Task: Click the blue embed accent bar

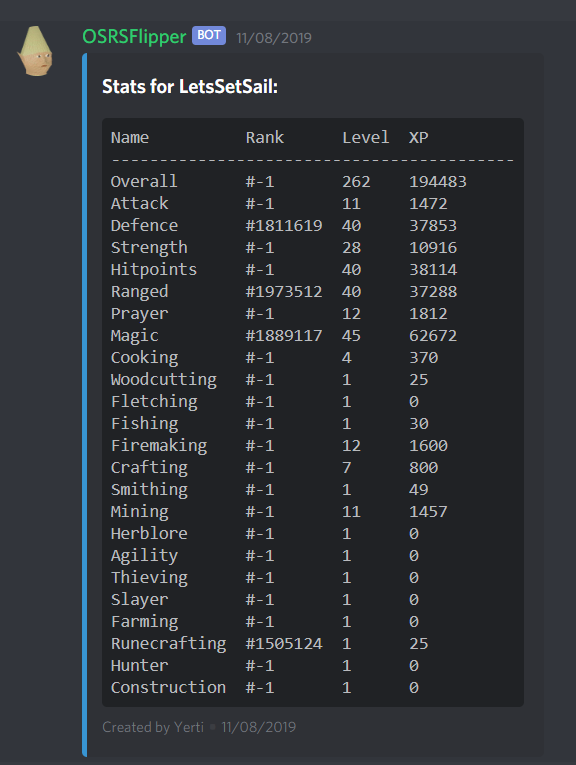Action: pos(84,405)
